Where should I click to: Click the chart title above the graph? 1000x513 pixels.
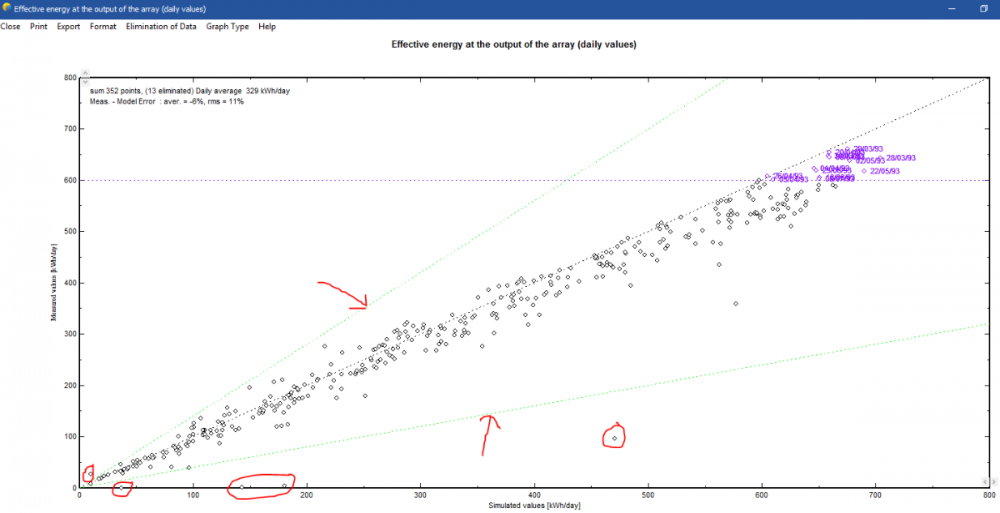514,45
